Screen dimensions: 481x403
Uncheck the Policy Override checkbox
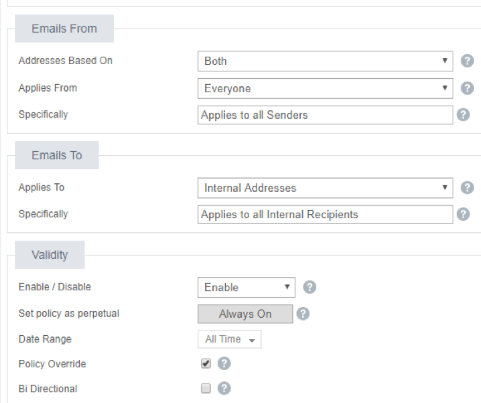click(x=206, y=363)
